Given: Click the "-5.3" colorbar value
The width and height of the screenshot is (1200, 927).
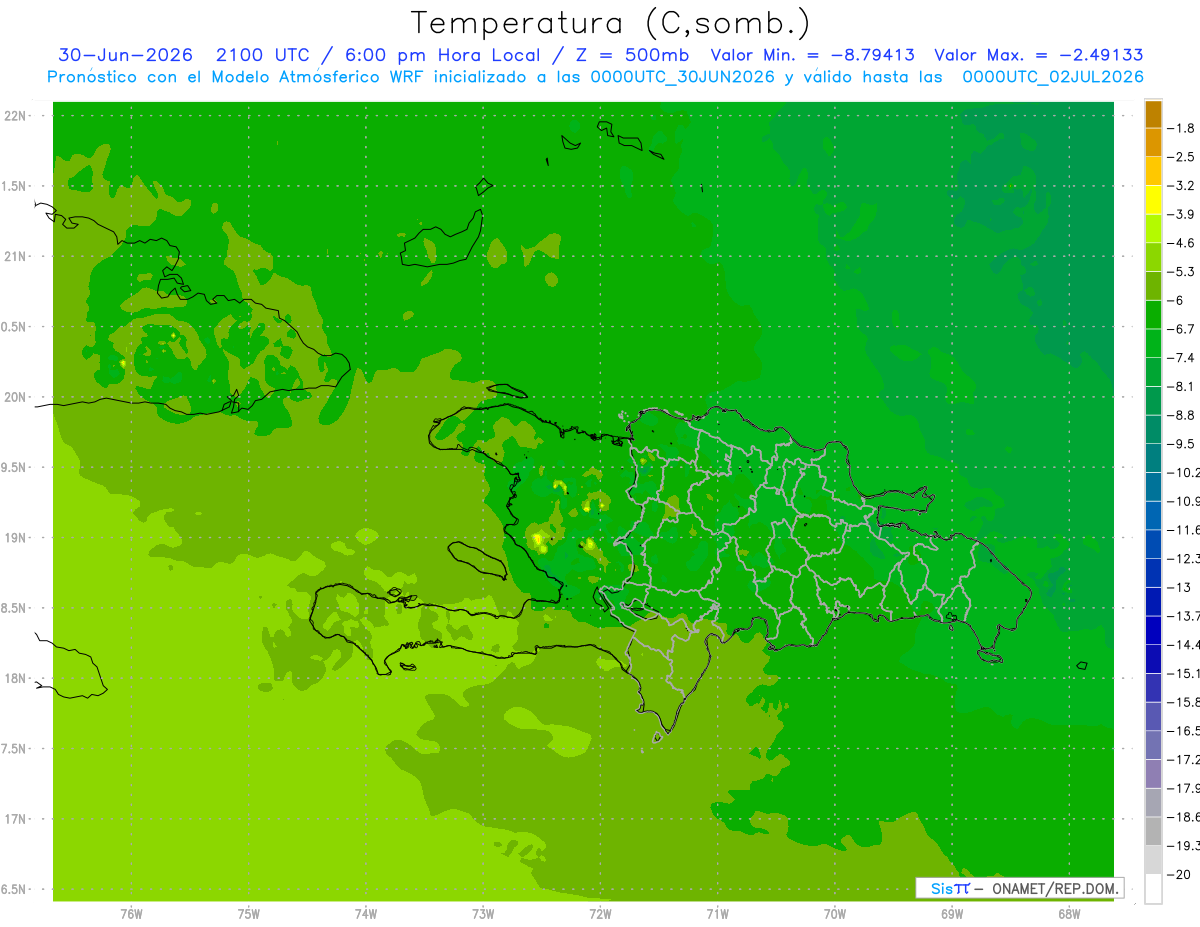Looking at the screenshot, I should pos(1181,272).
